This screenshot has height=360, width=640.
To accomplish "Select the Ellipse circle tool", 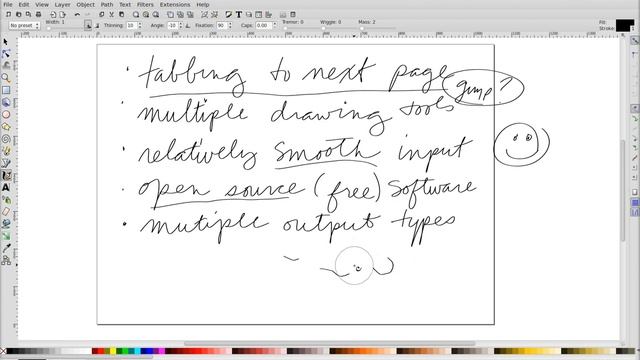I will [x=6, y=114].
